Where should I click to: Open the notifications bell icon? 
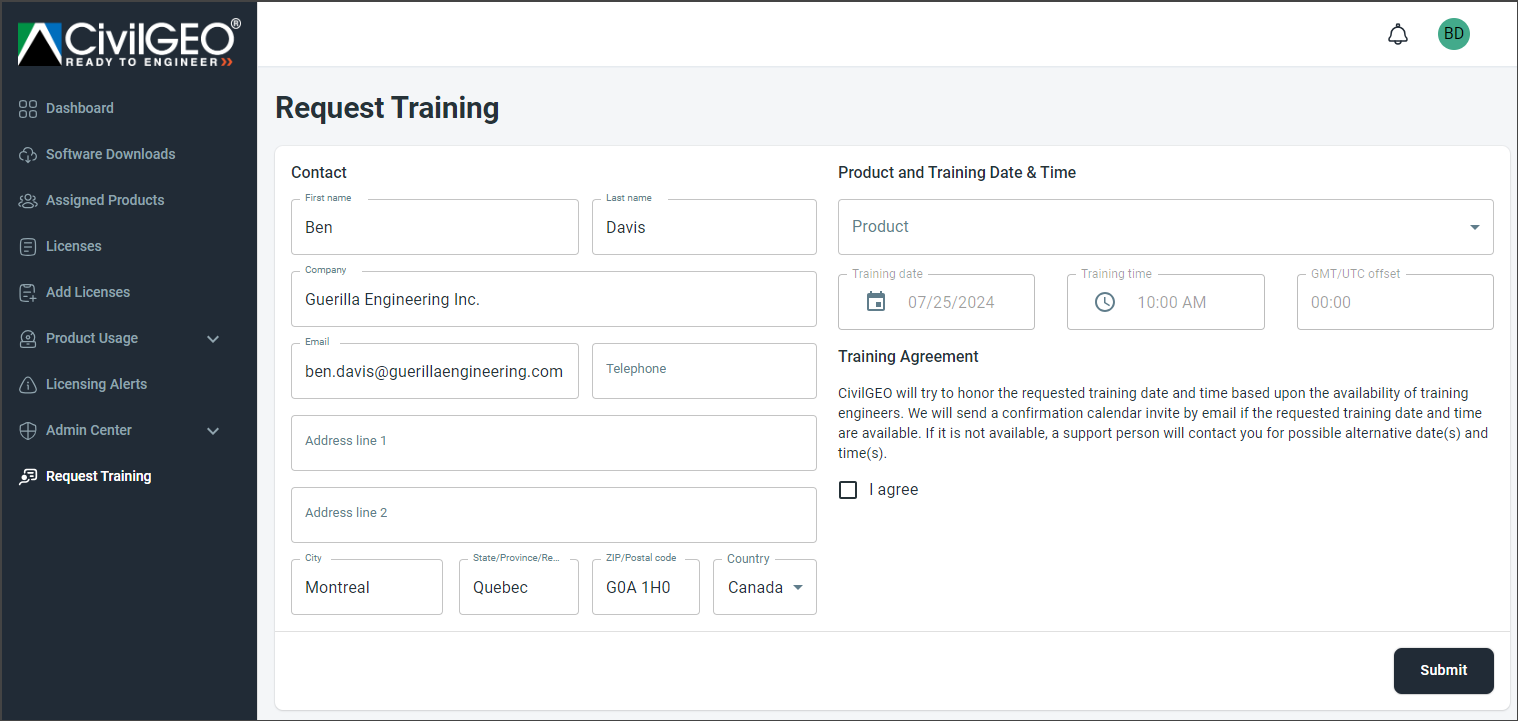1398,34
